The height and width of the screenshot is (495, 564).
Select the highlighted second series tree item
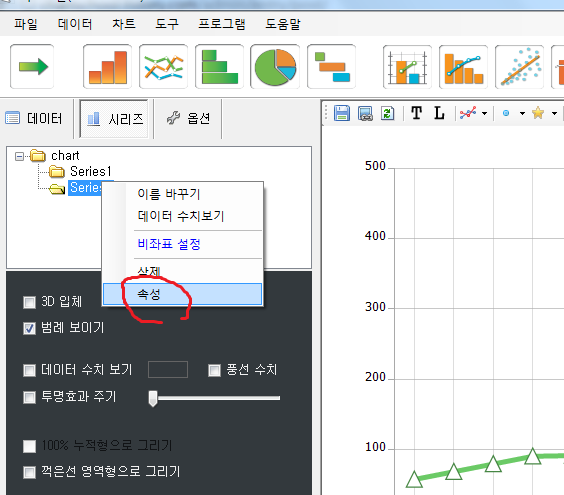point(85,187)
